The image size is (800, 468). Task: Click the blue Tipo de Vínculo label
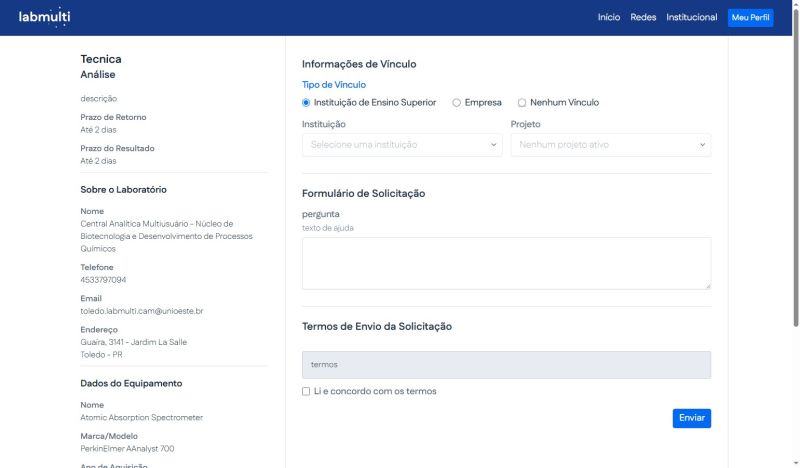334,85
